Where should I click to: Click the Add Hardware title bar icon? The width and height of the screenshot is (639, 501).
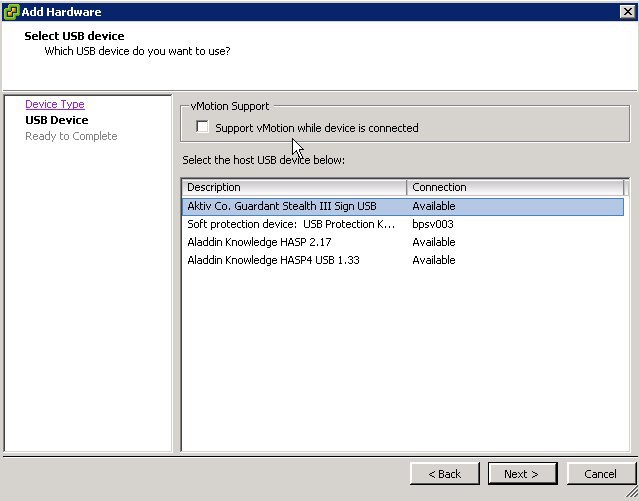coord(11,12)
